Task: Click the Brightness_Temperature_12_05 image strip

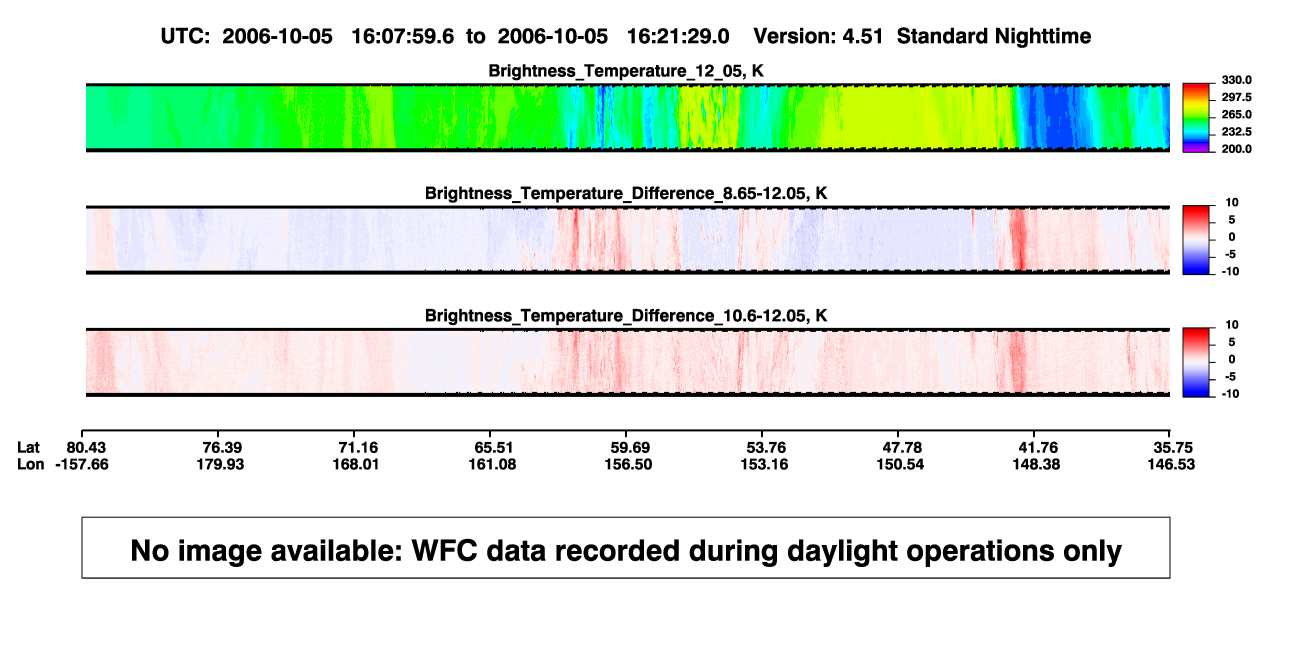Action: point(628,117)
